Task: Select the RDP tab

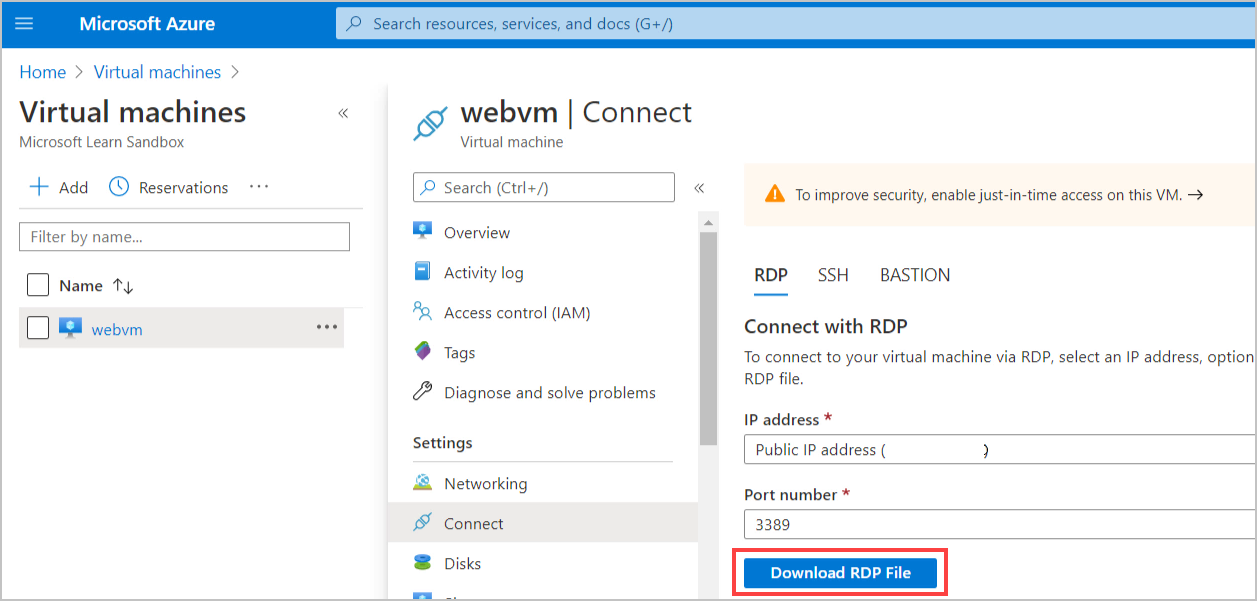Action: tap(771, 275)
